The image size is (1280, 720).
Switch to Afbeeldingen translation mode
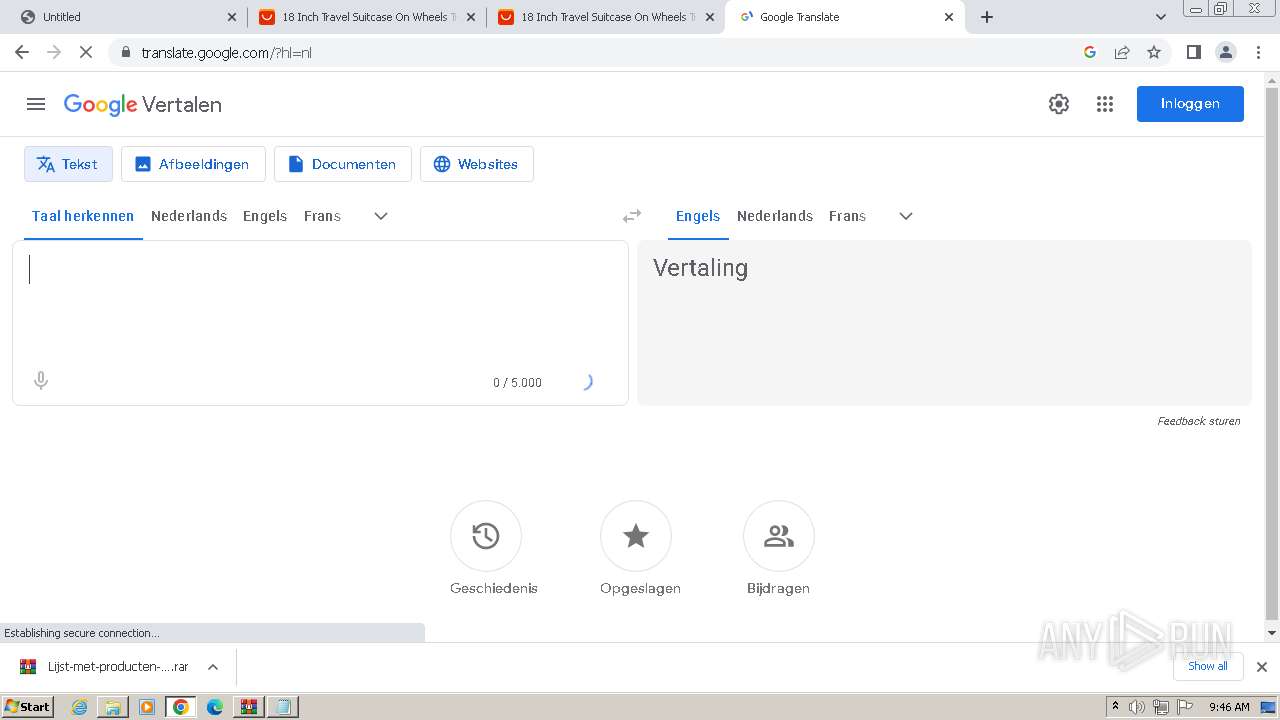pyautogui.click(x=193, y=164)
